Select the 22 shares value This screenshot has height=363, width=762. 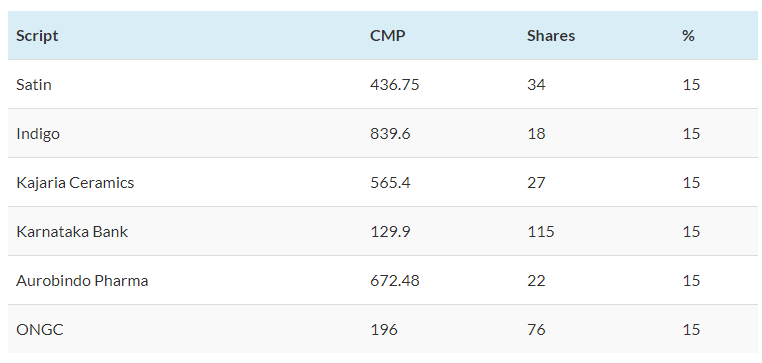coord(537,280)
